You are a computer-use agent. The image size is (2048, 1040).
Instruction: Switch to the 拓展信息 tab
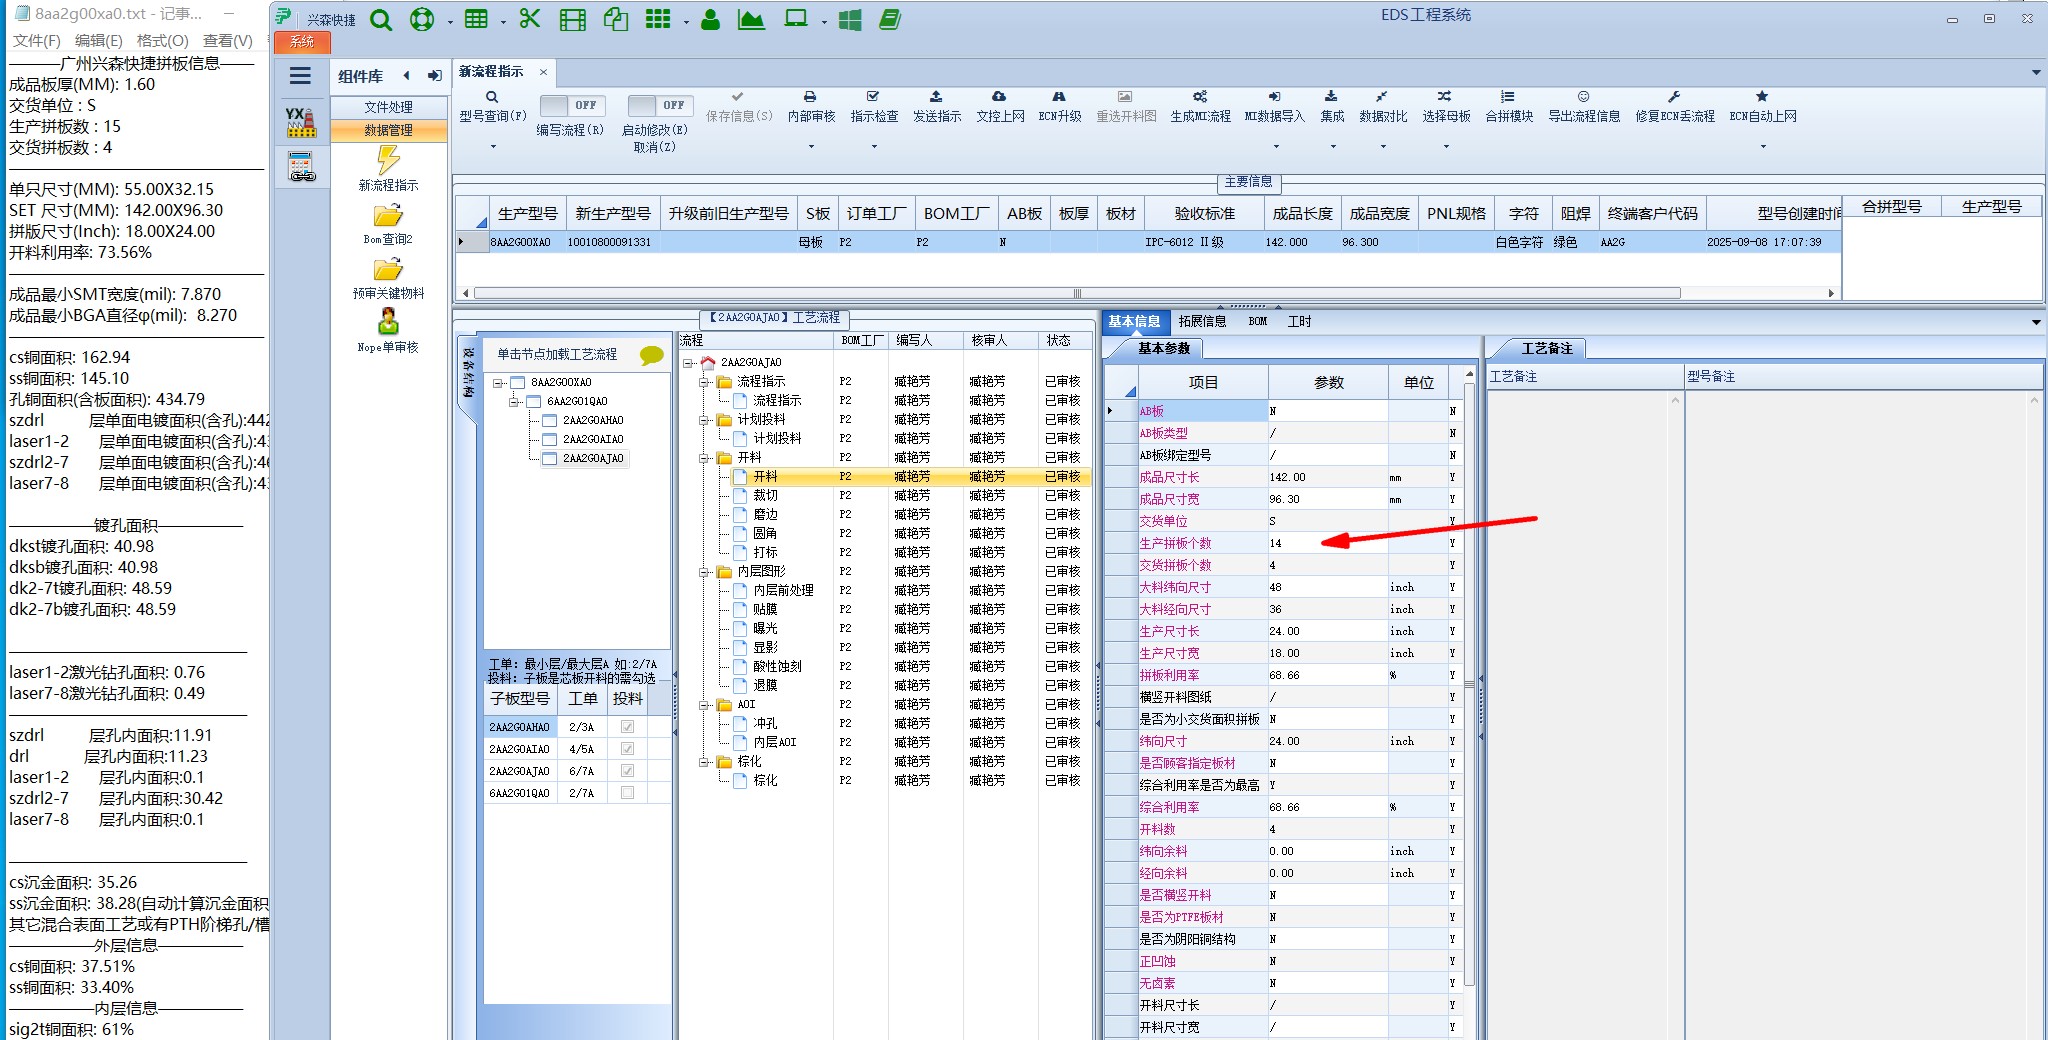point(1202,321)
